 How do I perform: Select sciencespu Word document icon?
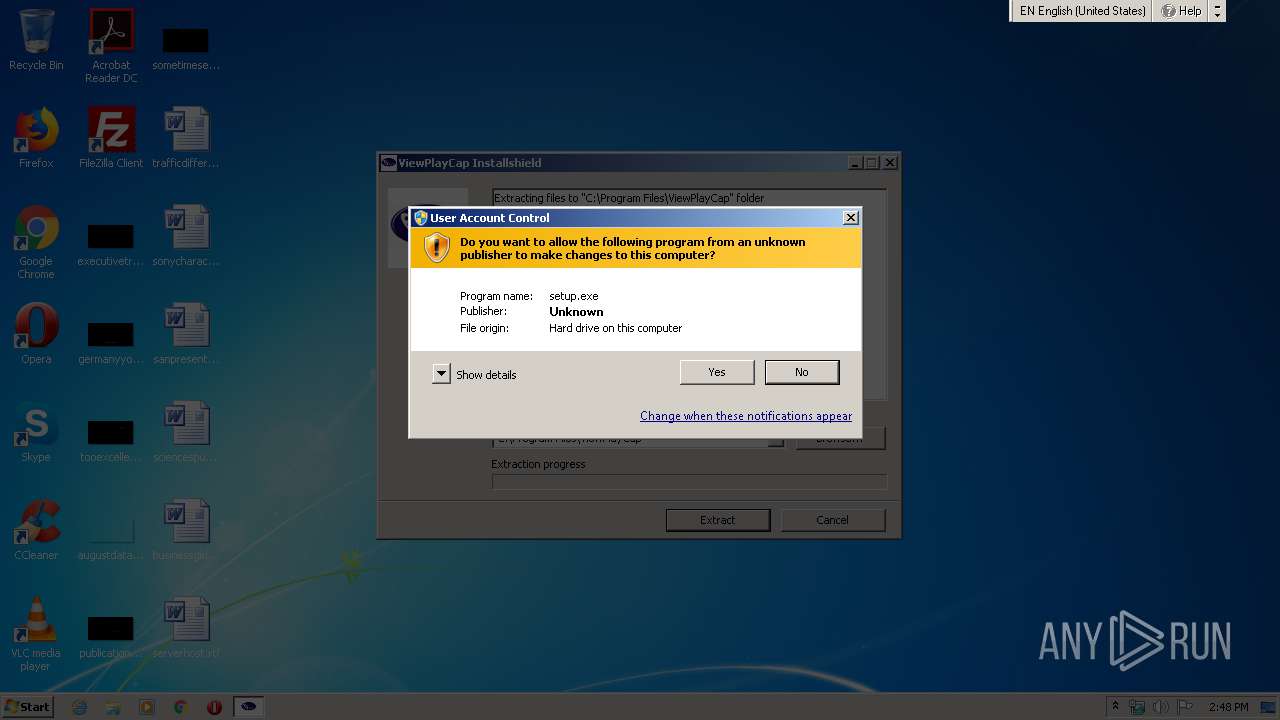pos(186,432)
